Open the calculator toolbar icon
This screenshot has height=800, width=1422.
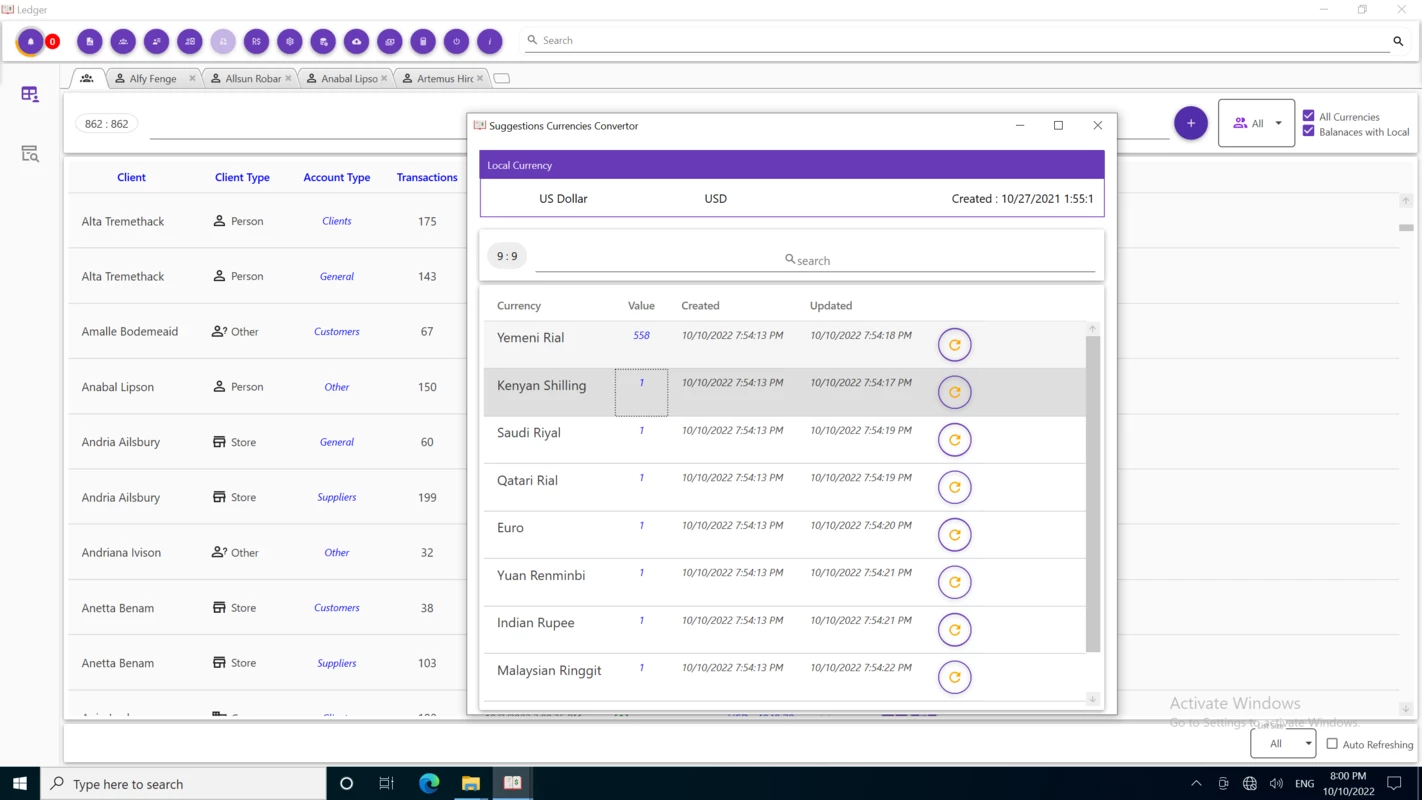(423, 41)
